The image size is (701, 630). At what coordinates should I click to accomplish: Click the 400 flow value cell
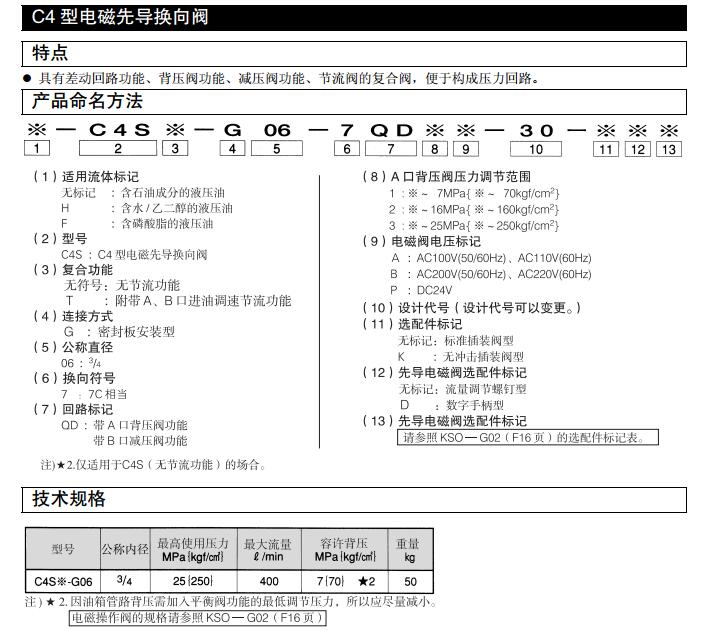coord(268,581)
